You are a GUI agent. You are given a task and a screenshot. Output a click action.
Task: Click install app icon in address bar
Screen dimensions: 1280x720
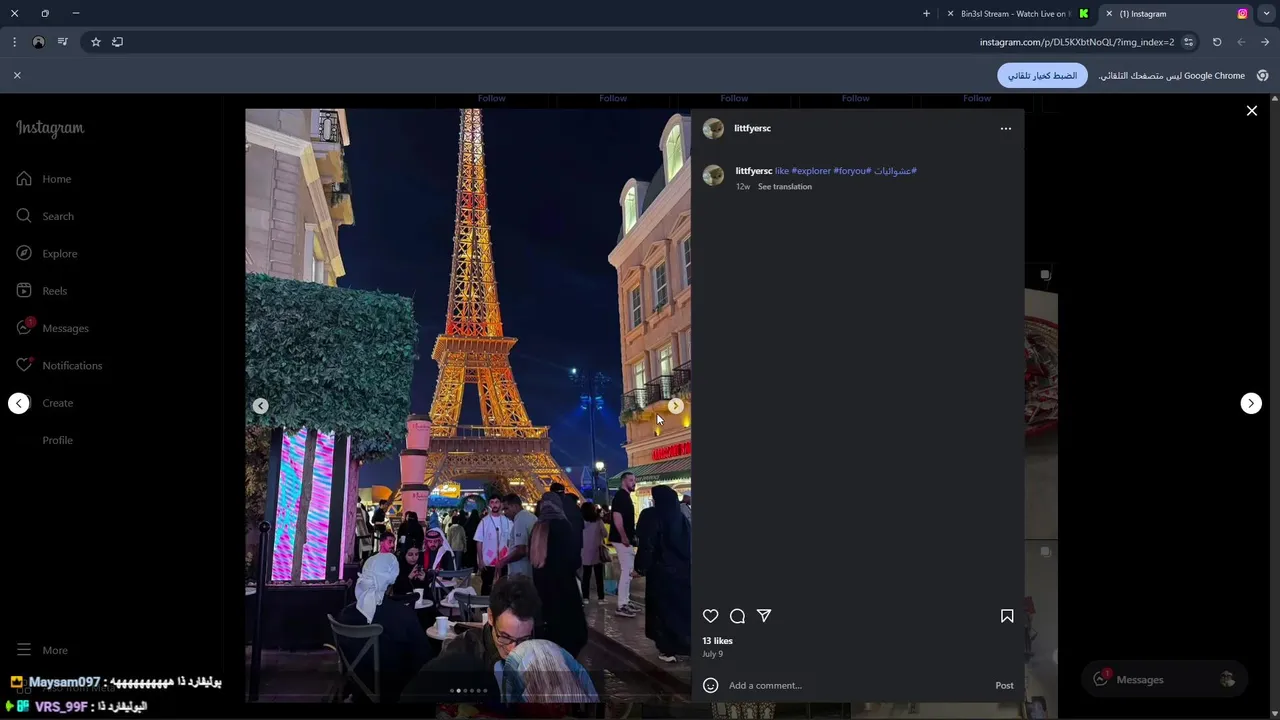(x=118, y=42)
